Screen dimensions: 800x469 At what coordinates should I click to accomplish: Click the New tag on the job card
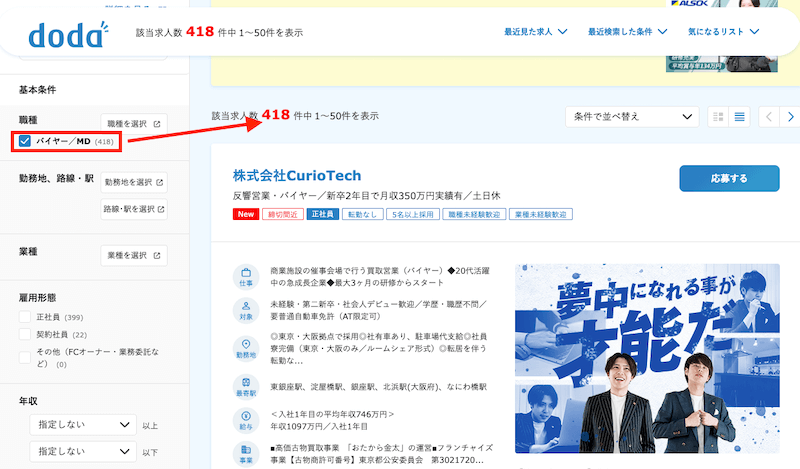[x=246, y=214]
